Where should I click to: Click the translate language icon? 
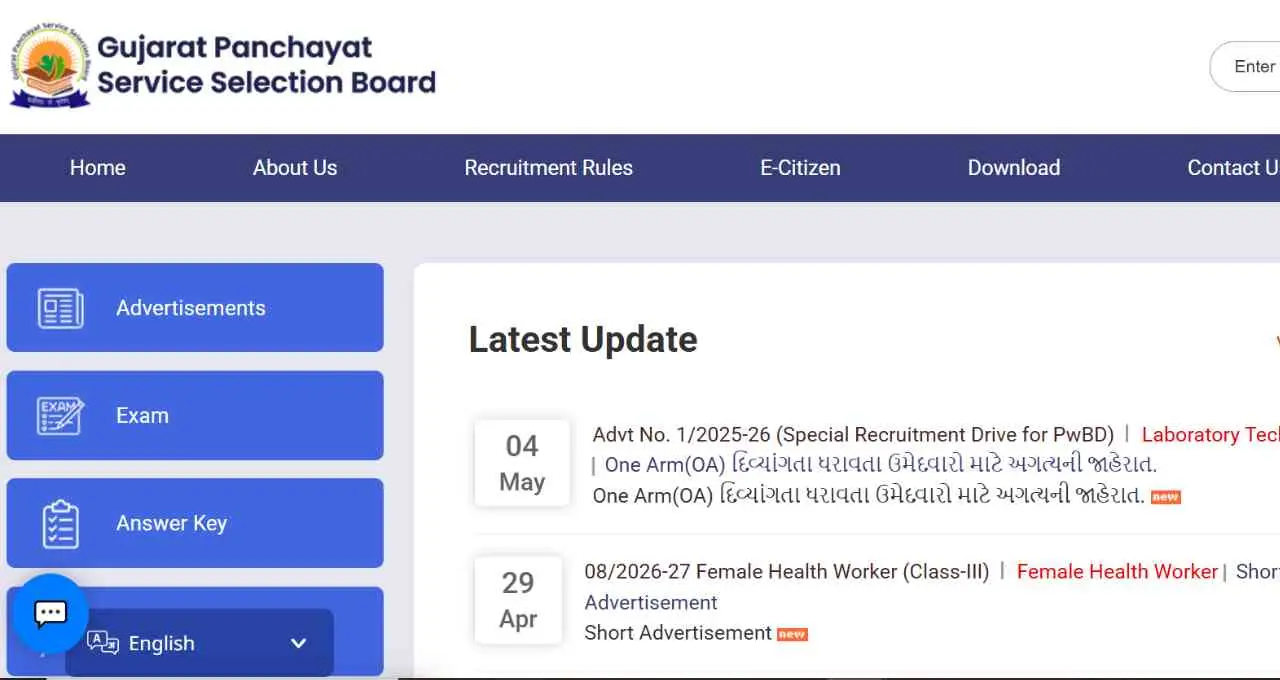click(103, 643)
